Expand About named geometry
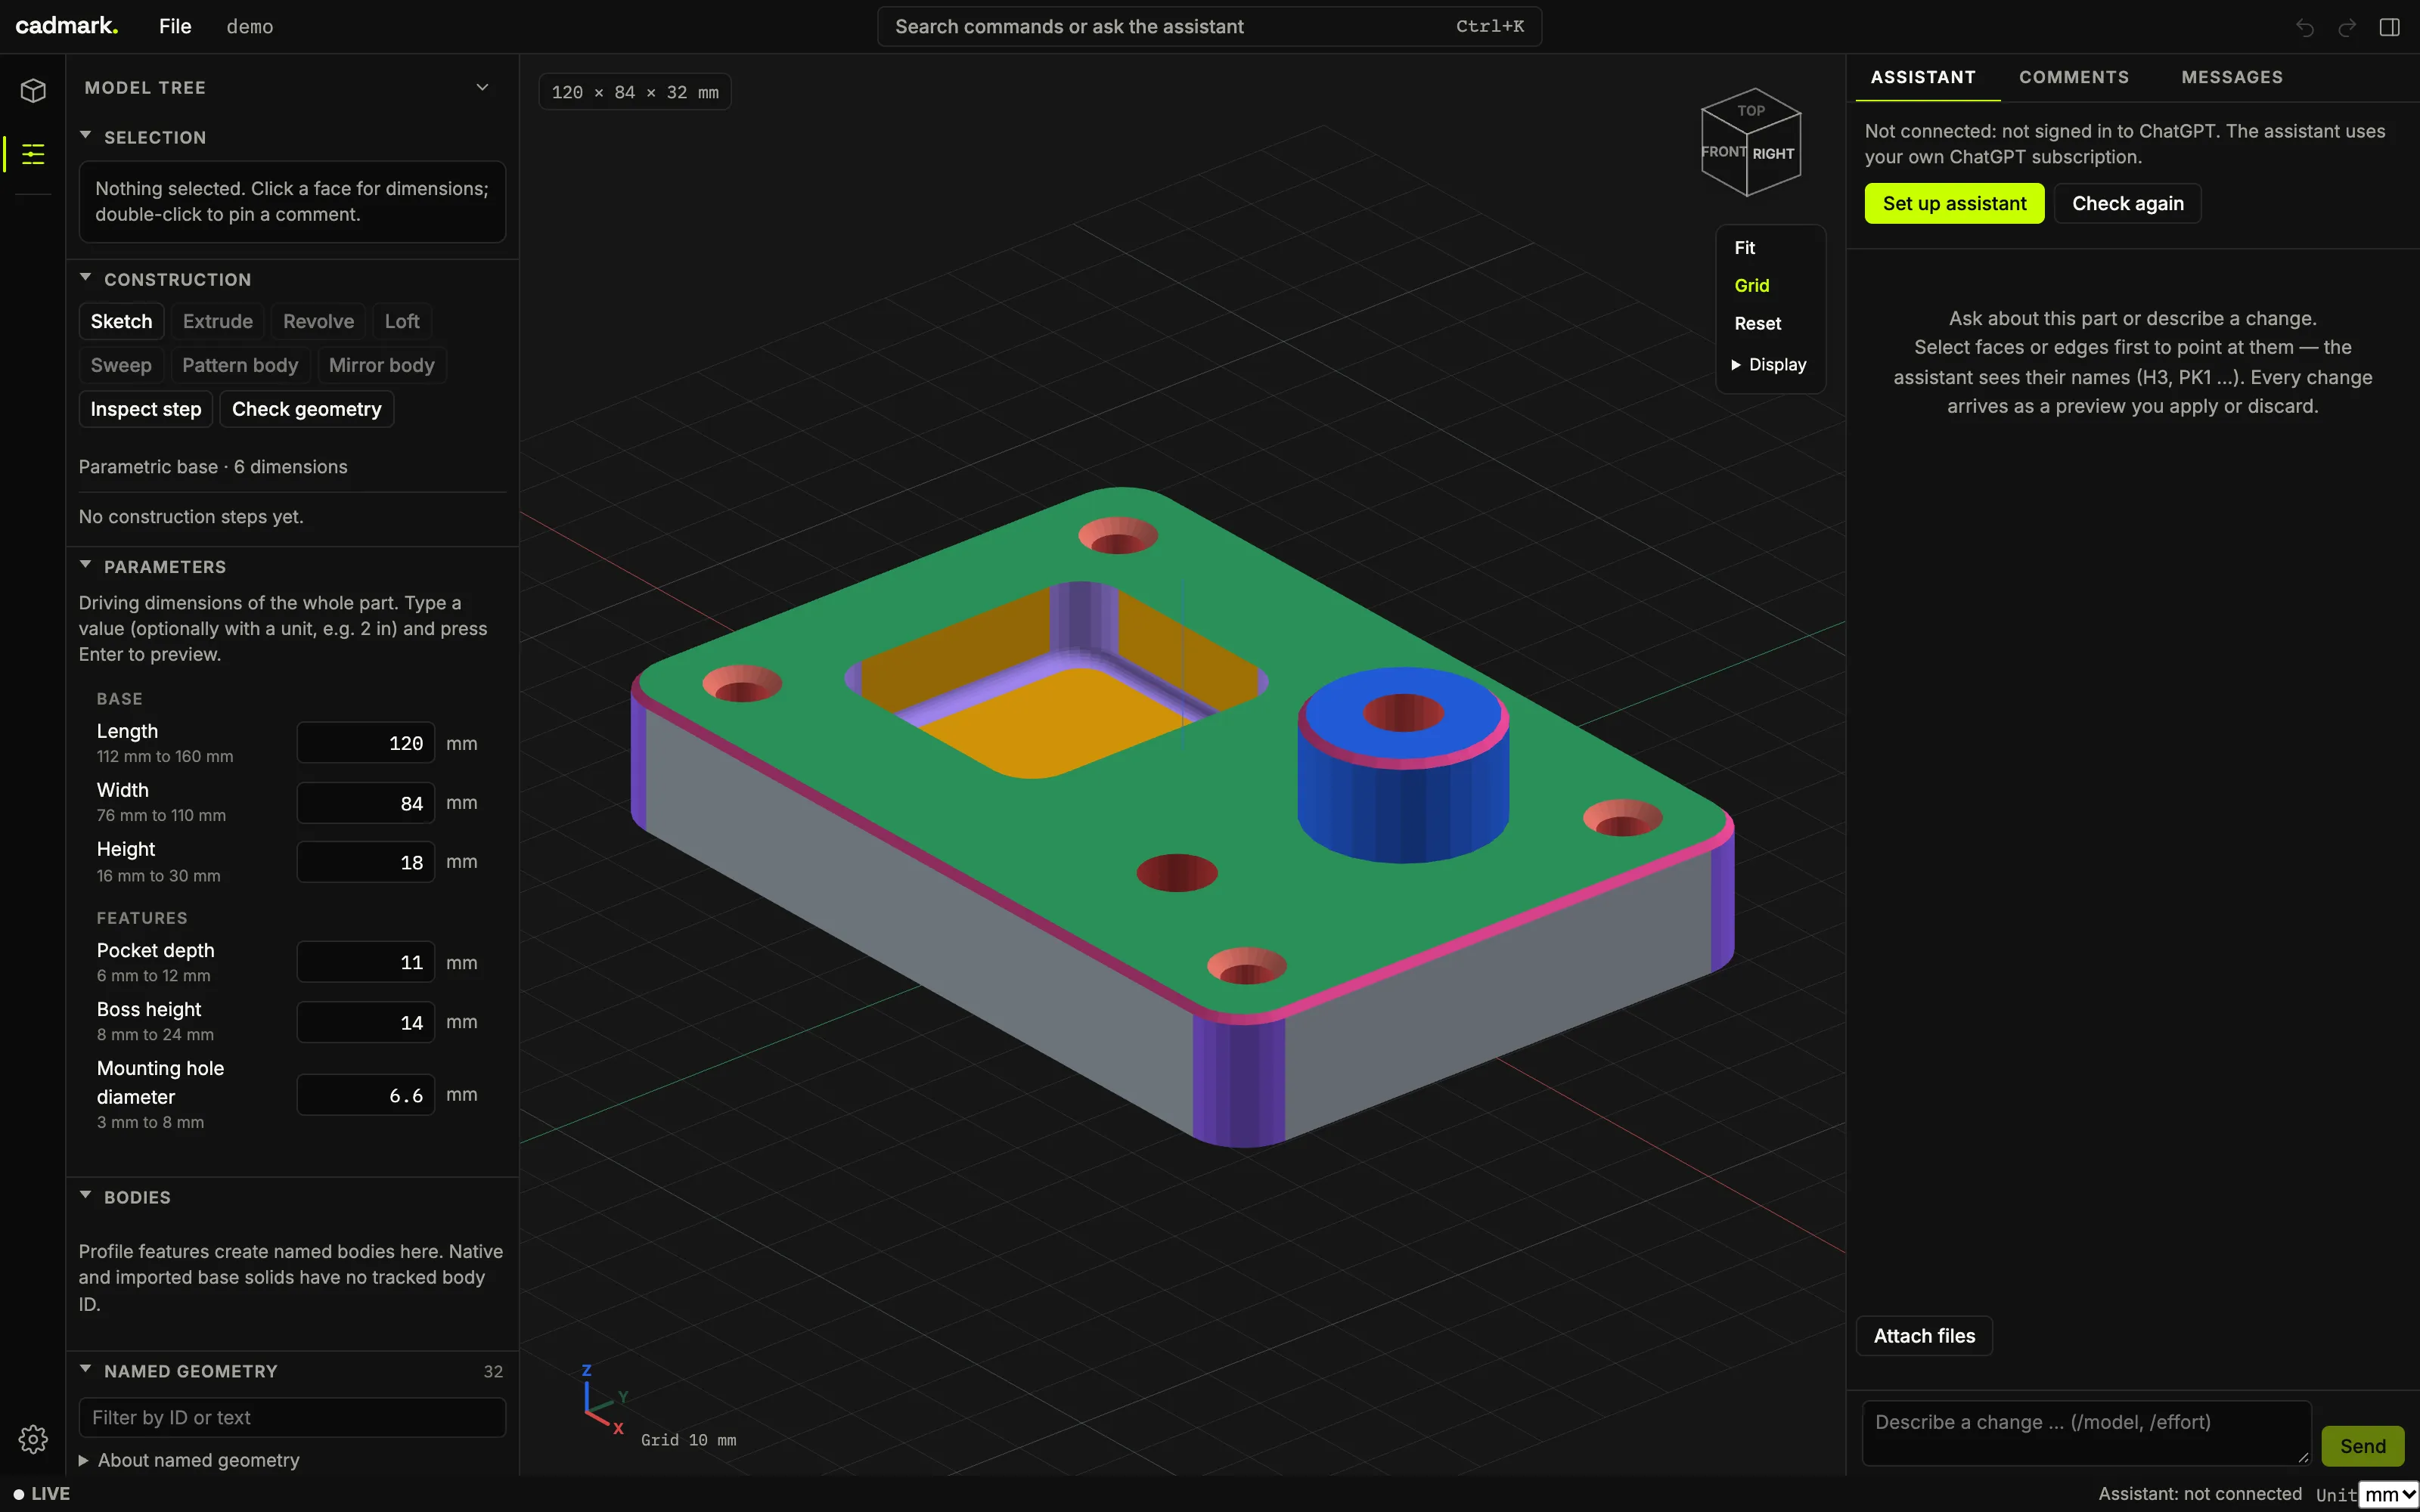Viewport: 2420px width, 1512px height. pos(189,1460)
